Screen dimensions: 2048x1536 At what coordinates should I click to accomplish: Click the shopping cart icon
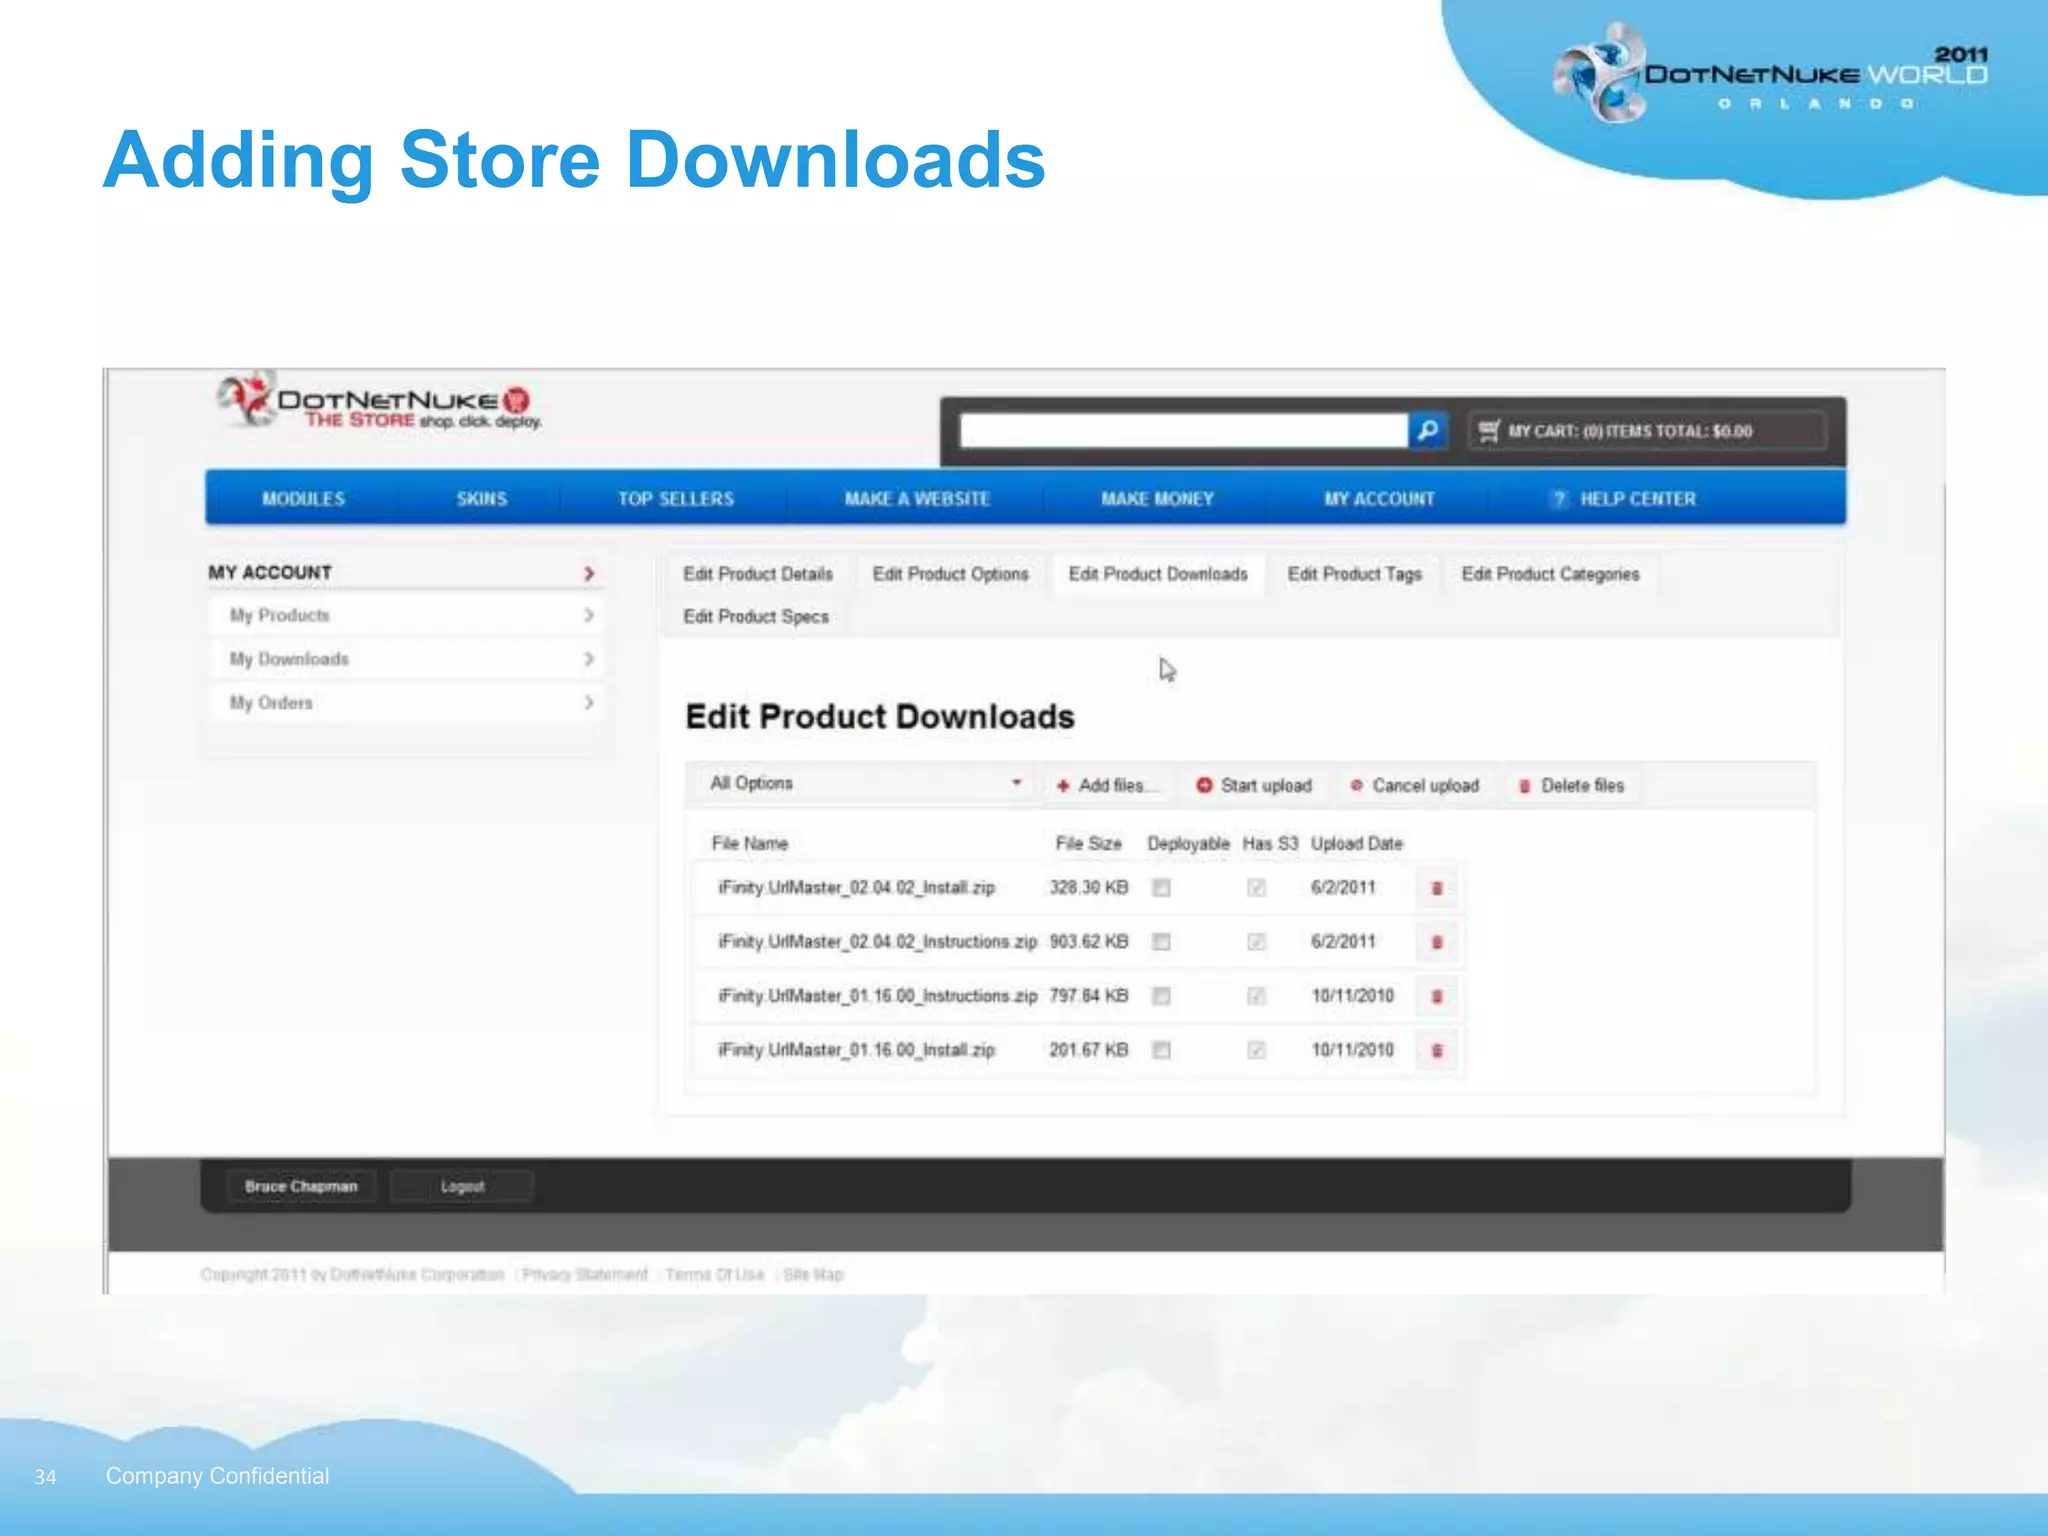pos(1489,431)
